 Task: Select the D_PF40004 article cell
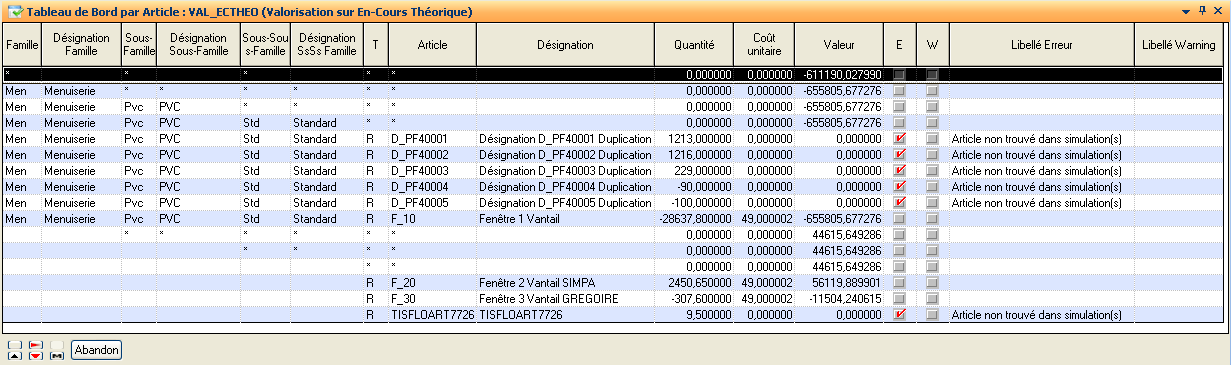[x=432, y=187]
